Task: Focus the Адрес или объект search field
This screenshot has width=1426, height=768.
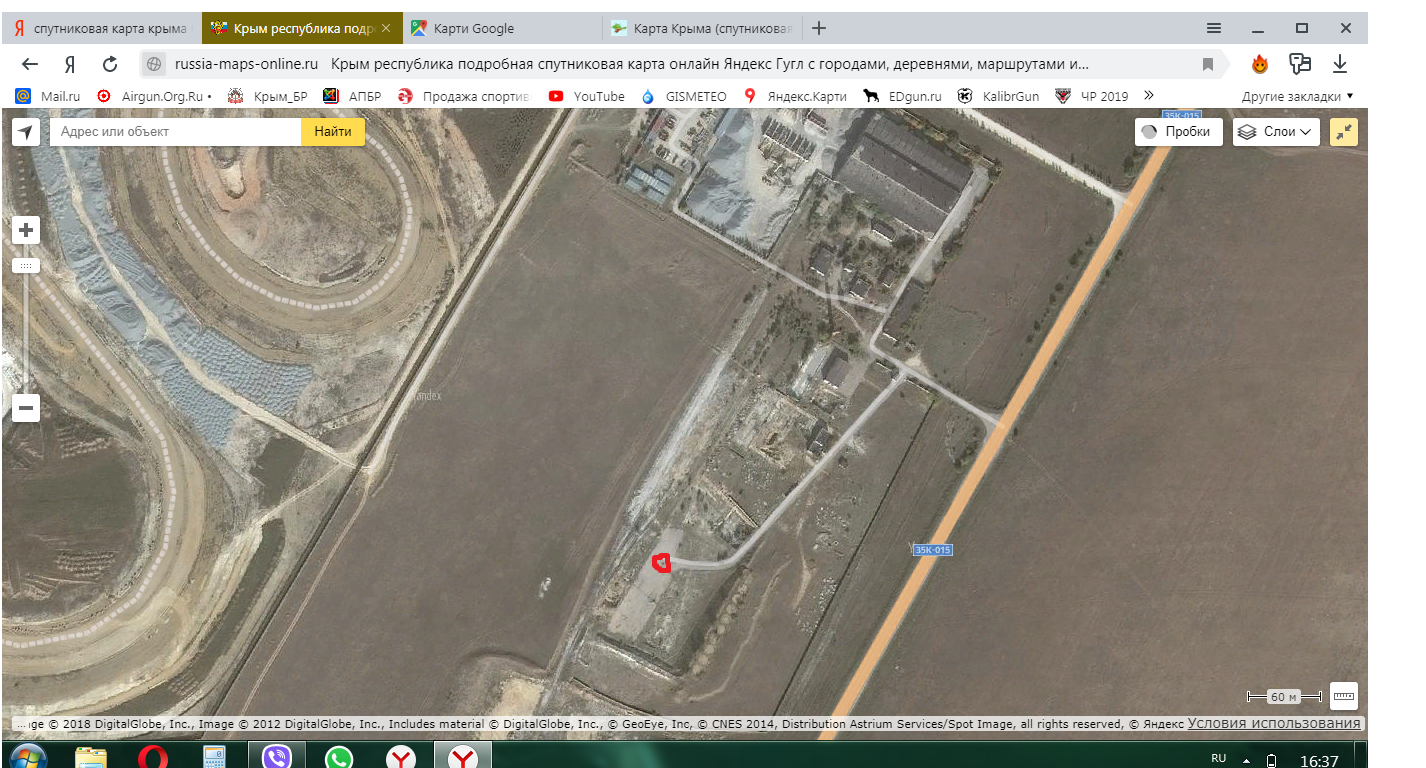Action: click(175, 132)
